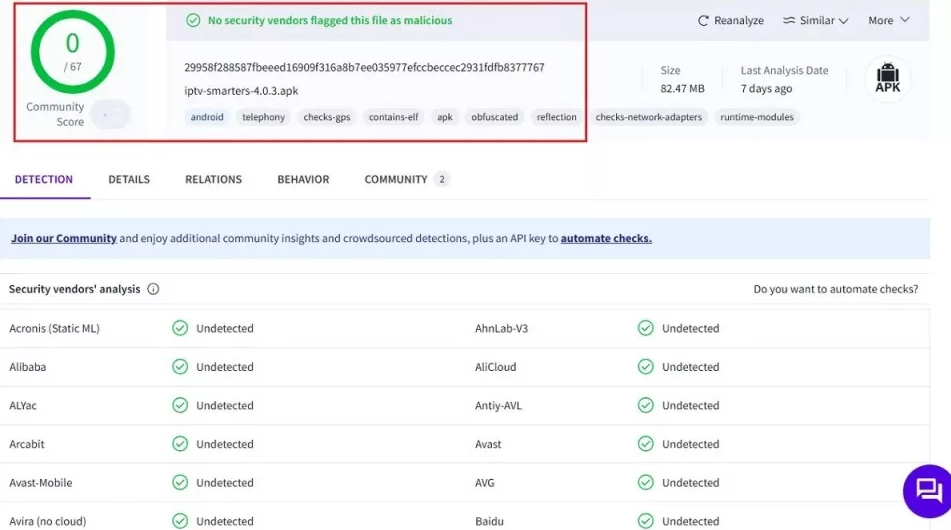Click Do you want to automate checks?
Viewport: 951px width, 530px height.
tap(836, 289)
